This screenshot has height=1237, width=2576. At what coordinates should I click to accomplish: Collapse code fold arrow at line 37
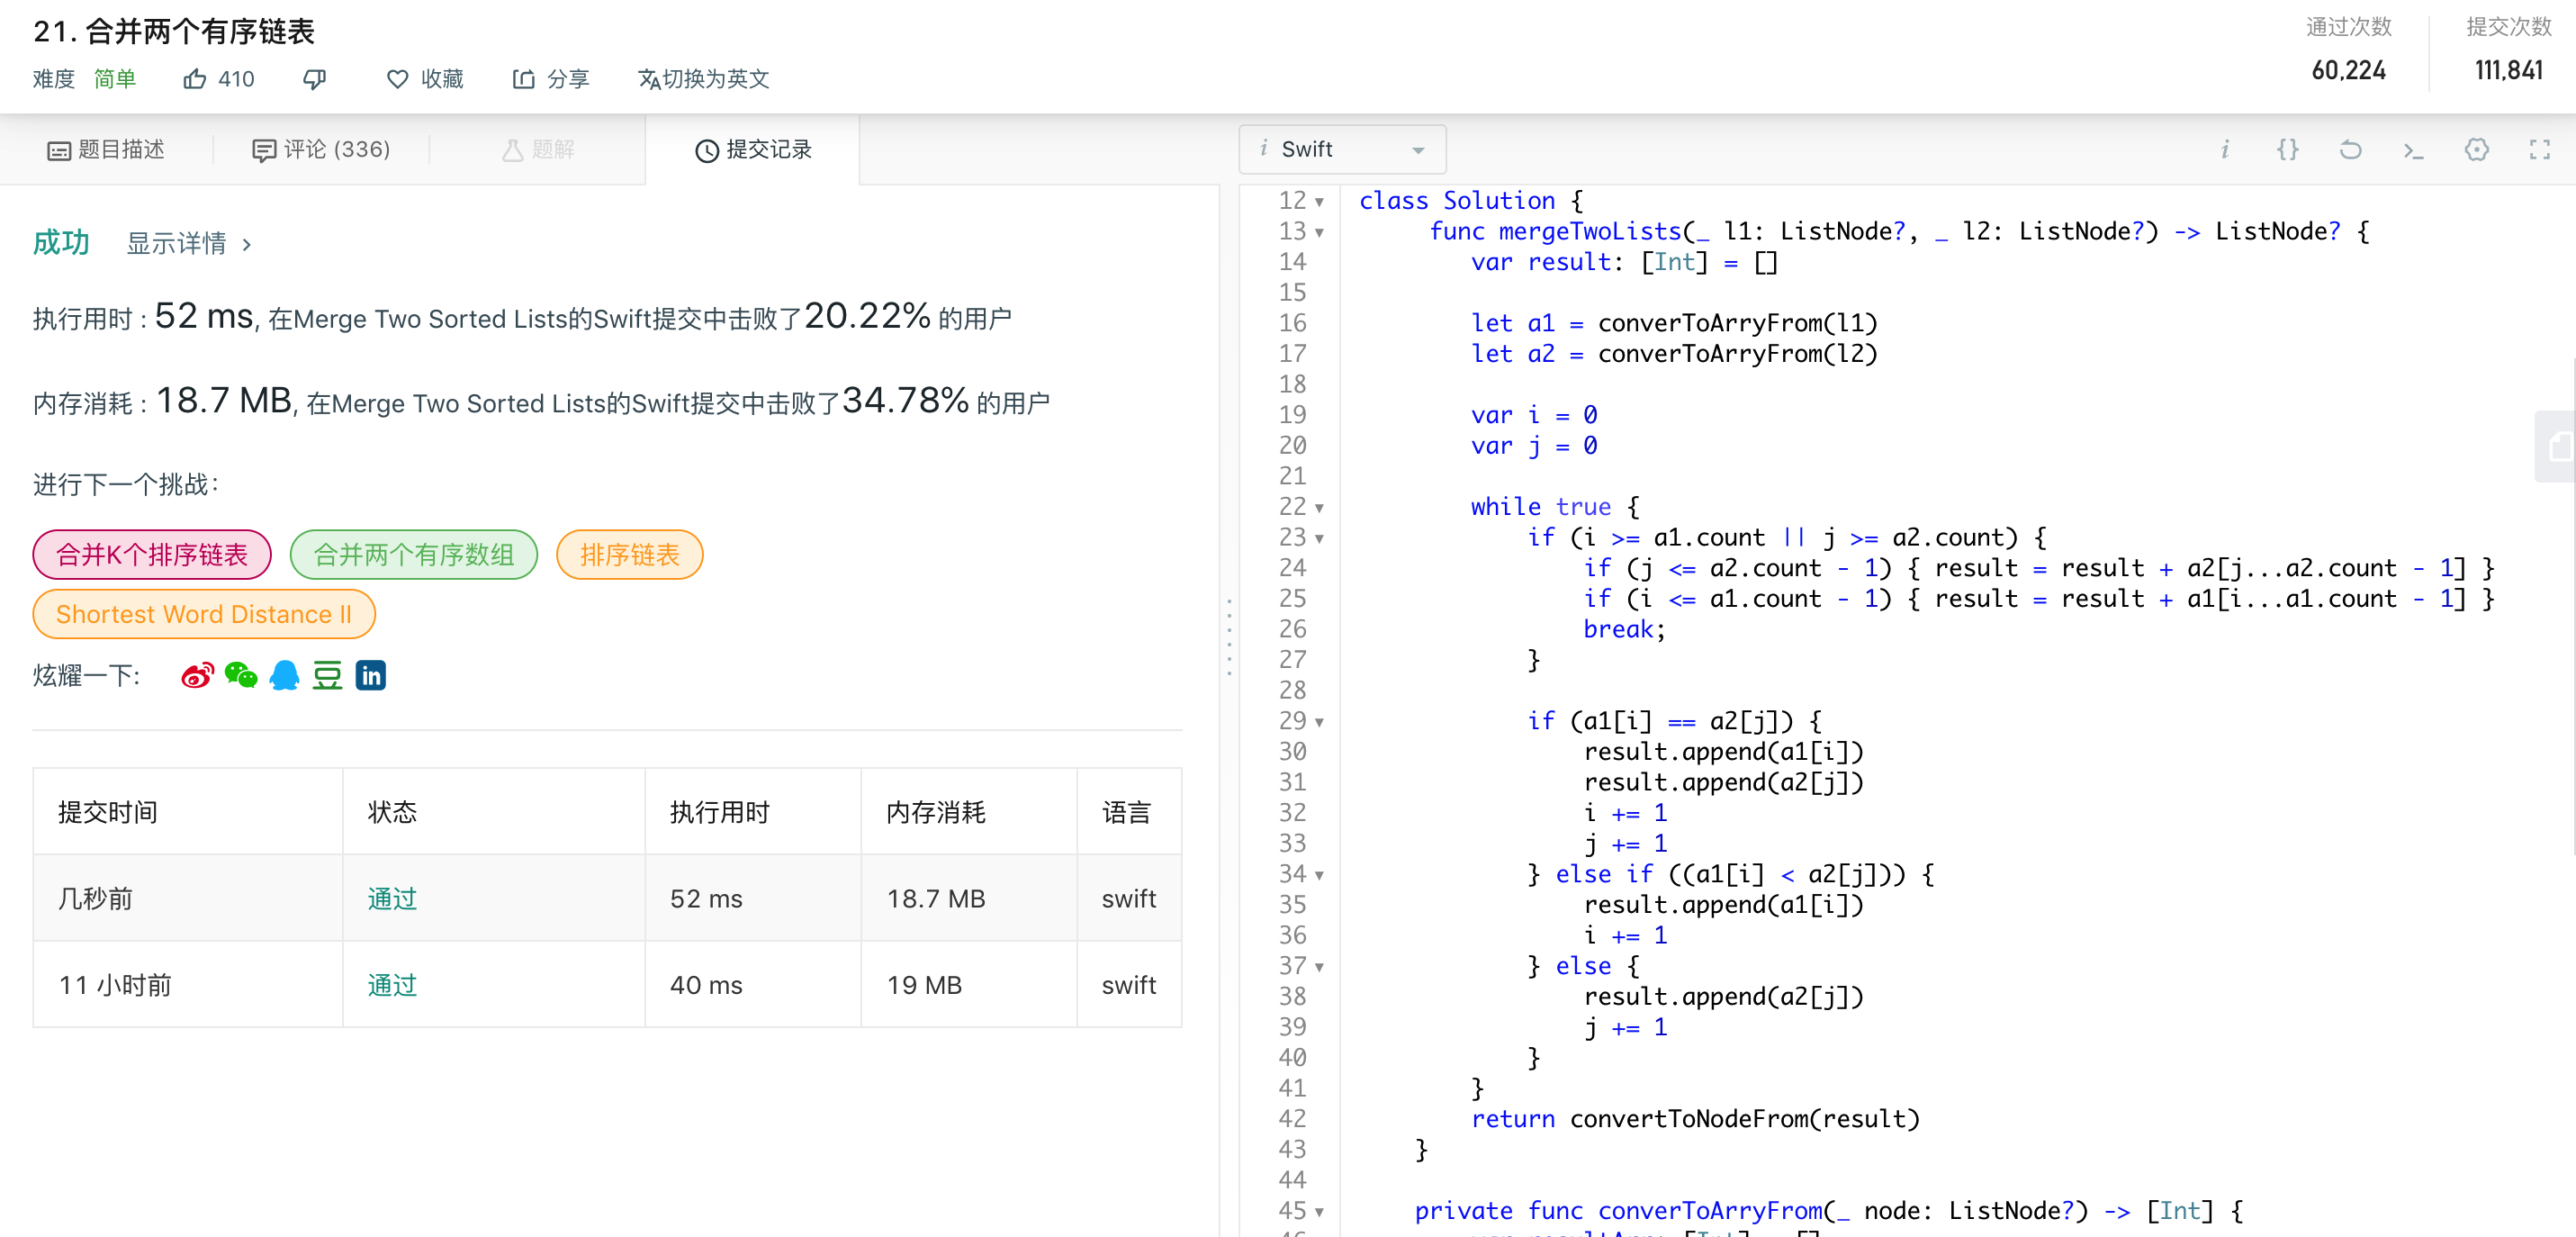(1319, 967)
